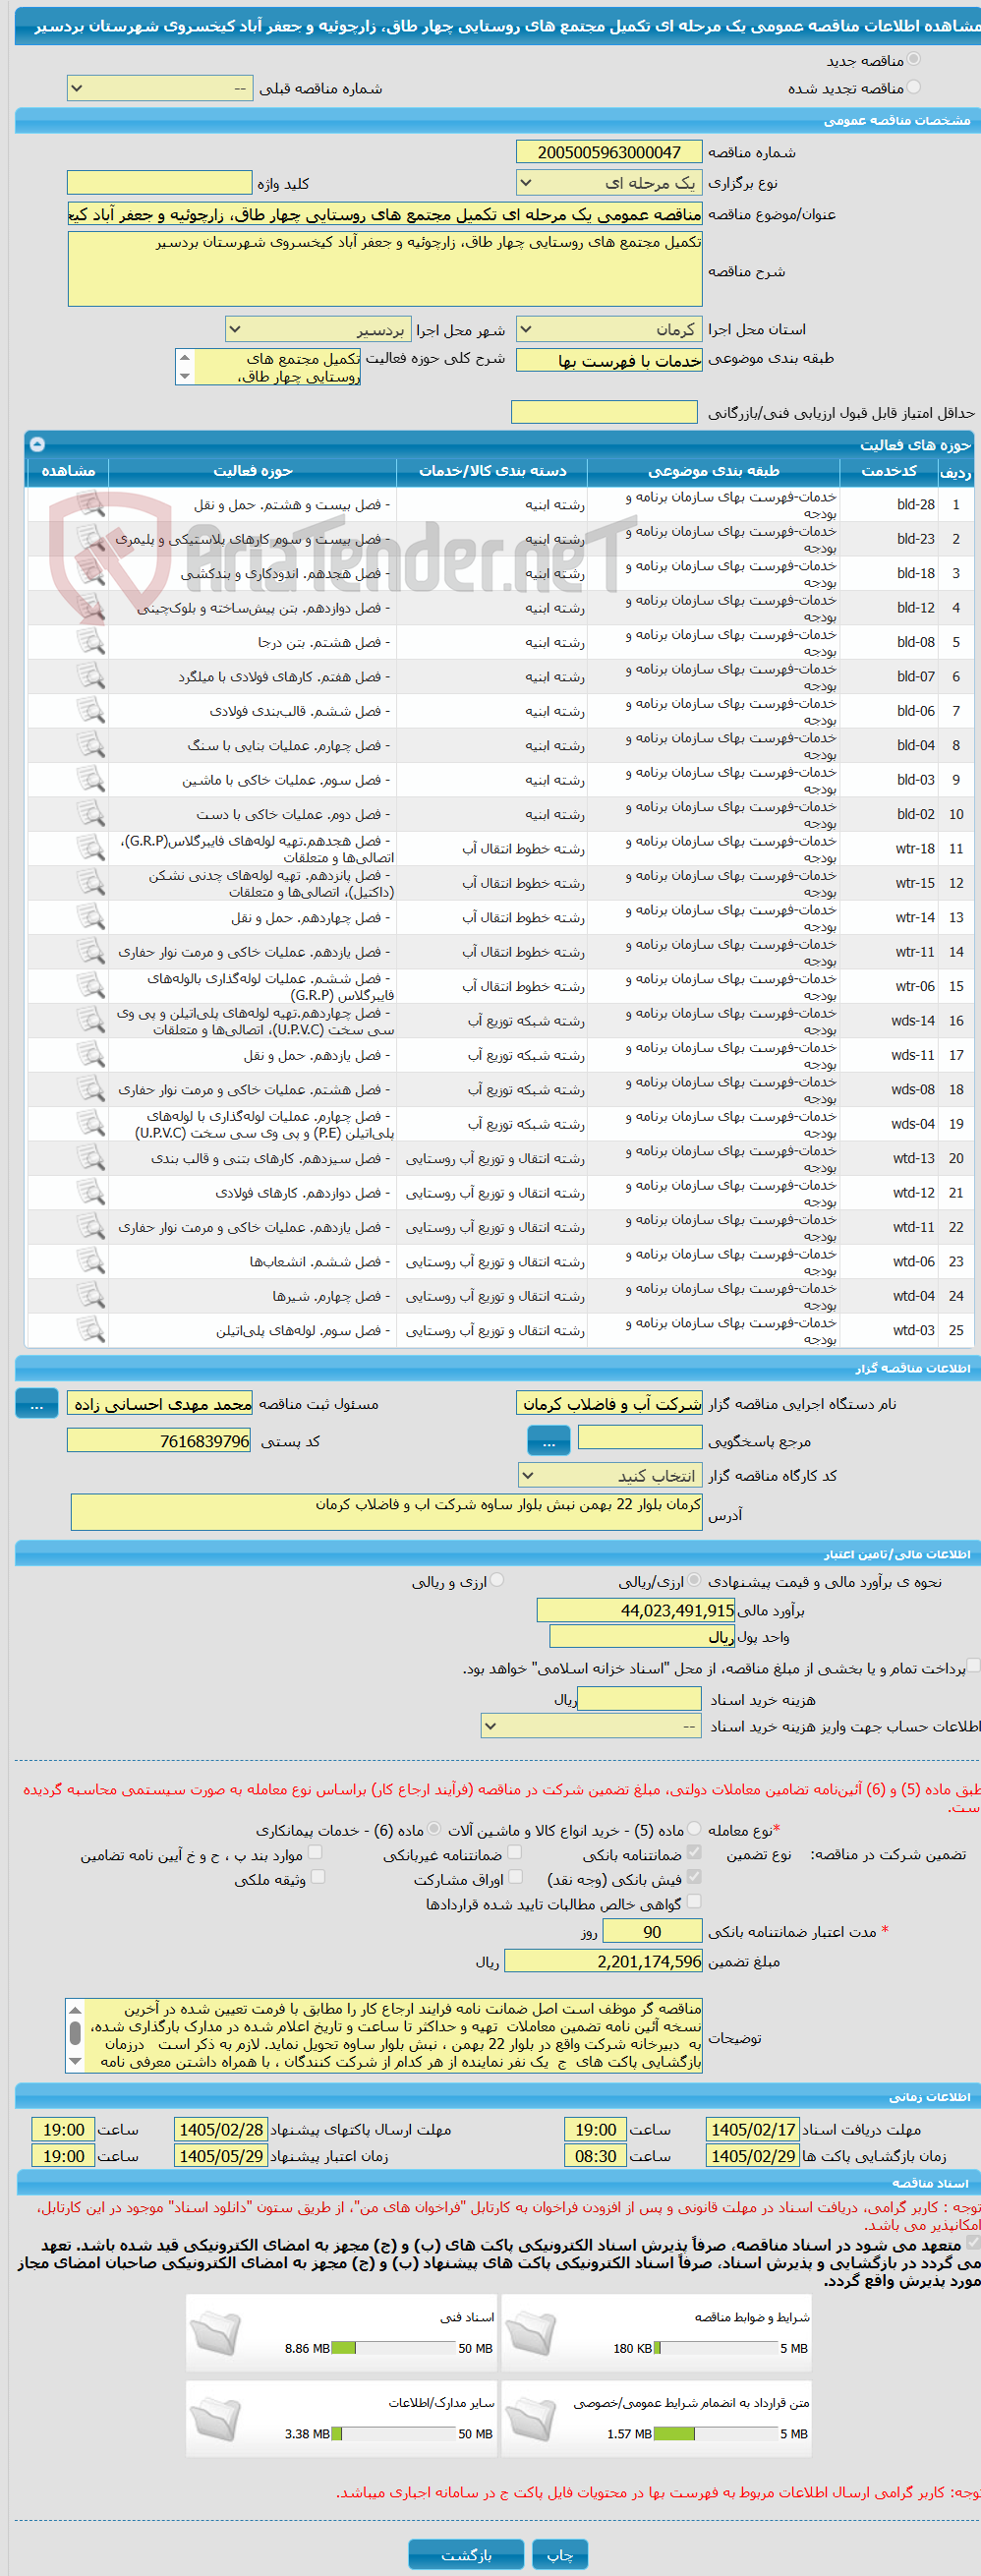Open view icon for row wds-14

[x=91, y=1021]
